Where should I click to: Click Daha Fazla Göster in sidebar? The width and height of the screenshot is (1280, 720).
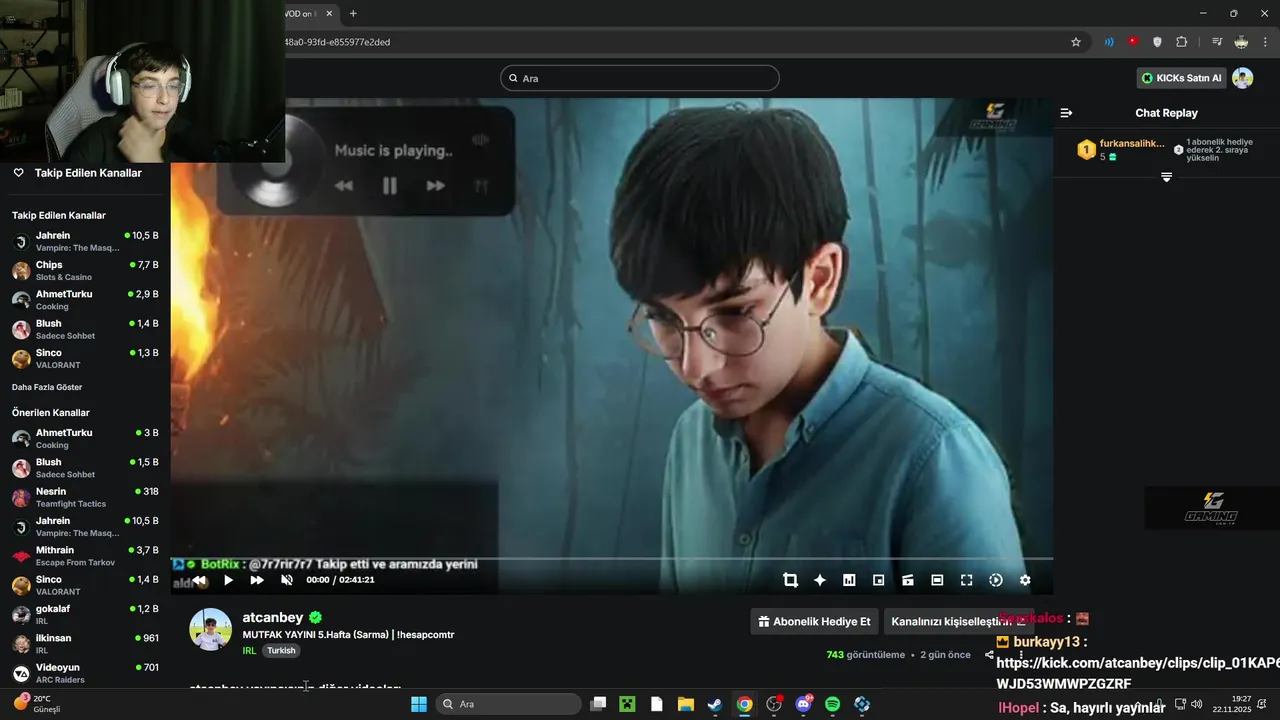click(47, 387)
